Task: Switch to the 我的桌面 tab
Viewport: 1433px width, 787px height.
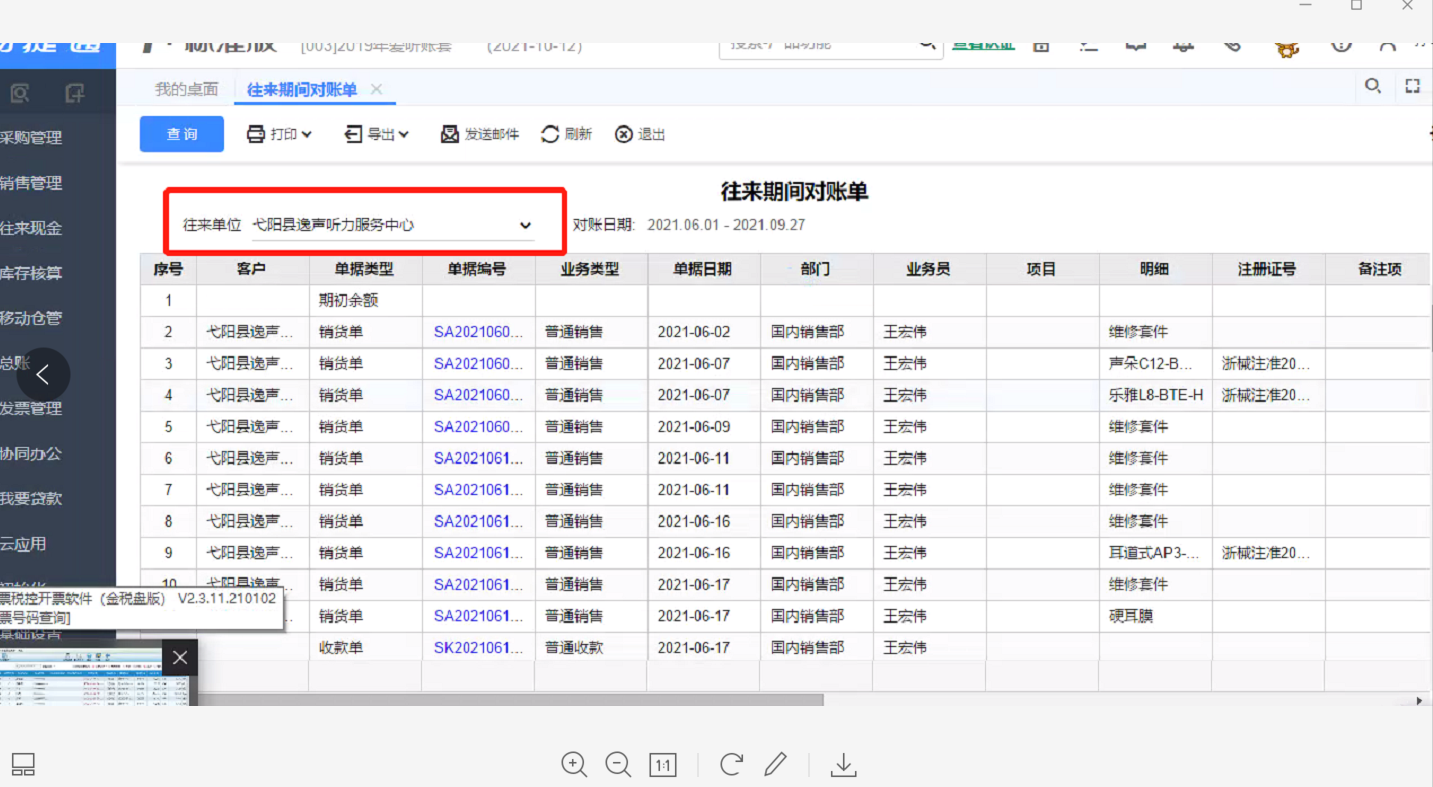Action: pos(186,89)
